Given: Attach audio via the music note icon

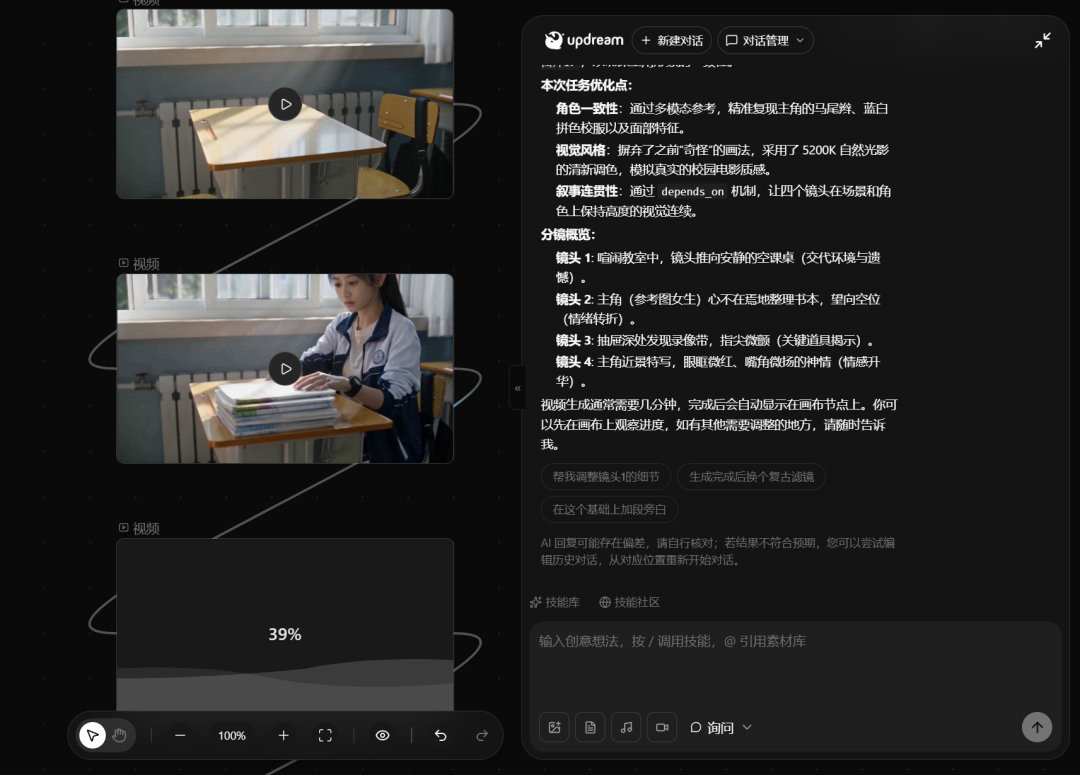Looking at the screenshot, I should 626,727.
